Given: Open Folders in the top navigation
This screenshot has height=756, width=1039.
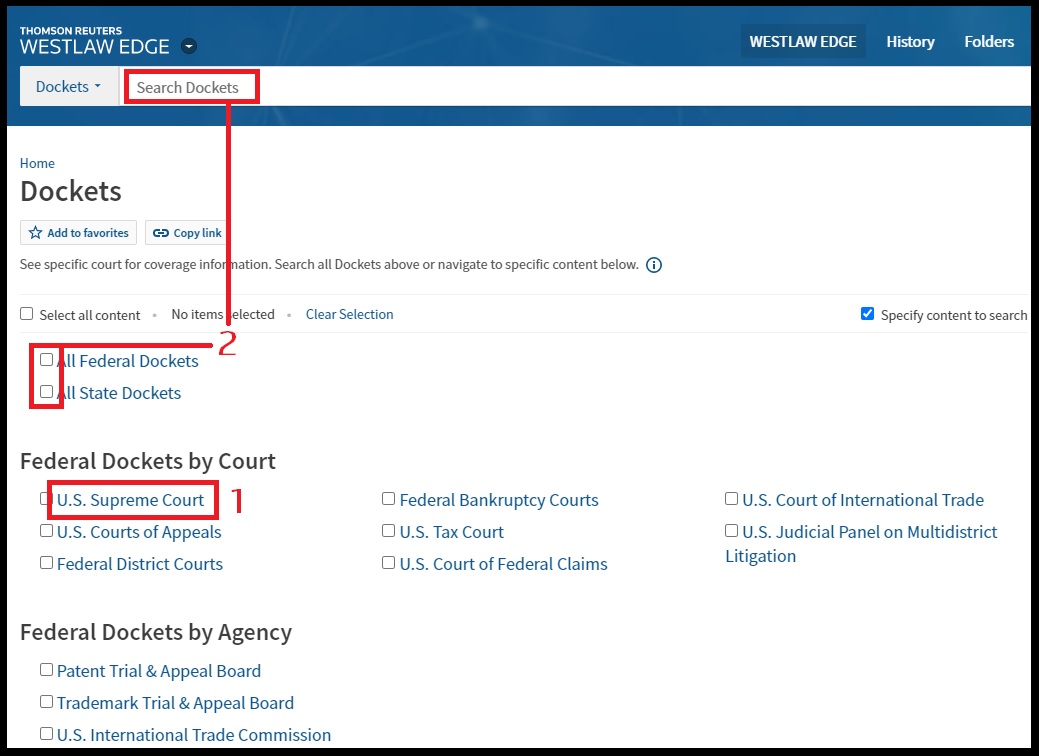Looking at the screenshot, I should tap(988, 42).
